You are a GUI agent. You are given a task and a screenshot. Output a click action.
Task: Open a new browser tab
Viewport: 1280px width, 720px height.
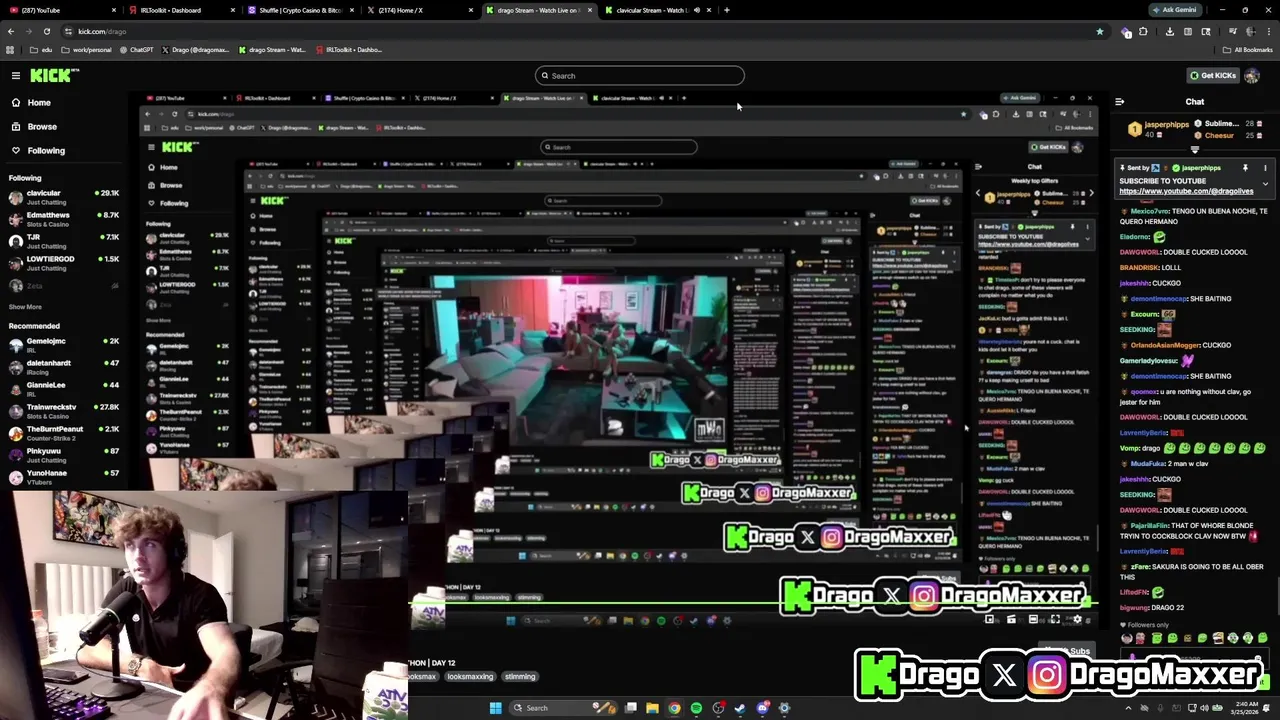tap(727, 10)
